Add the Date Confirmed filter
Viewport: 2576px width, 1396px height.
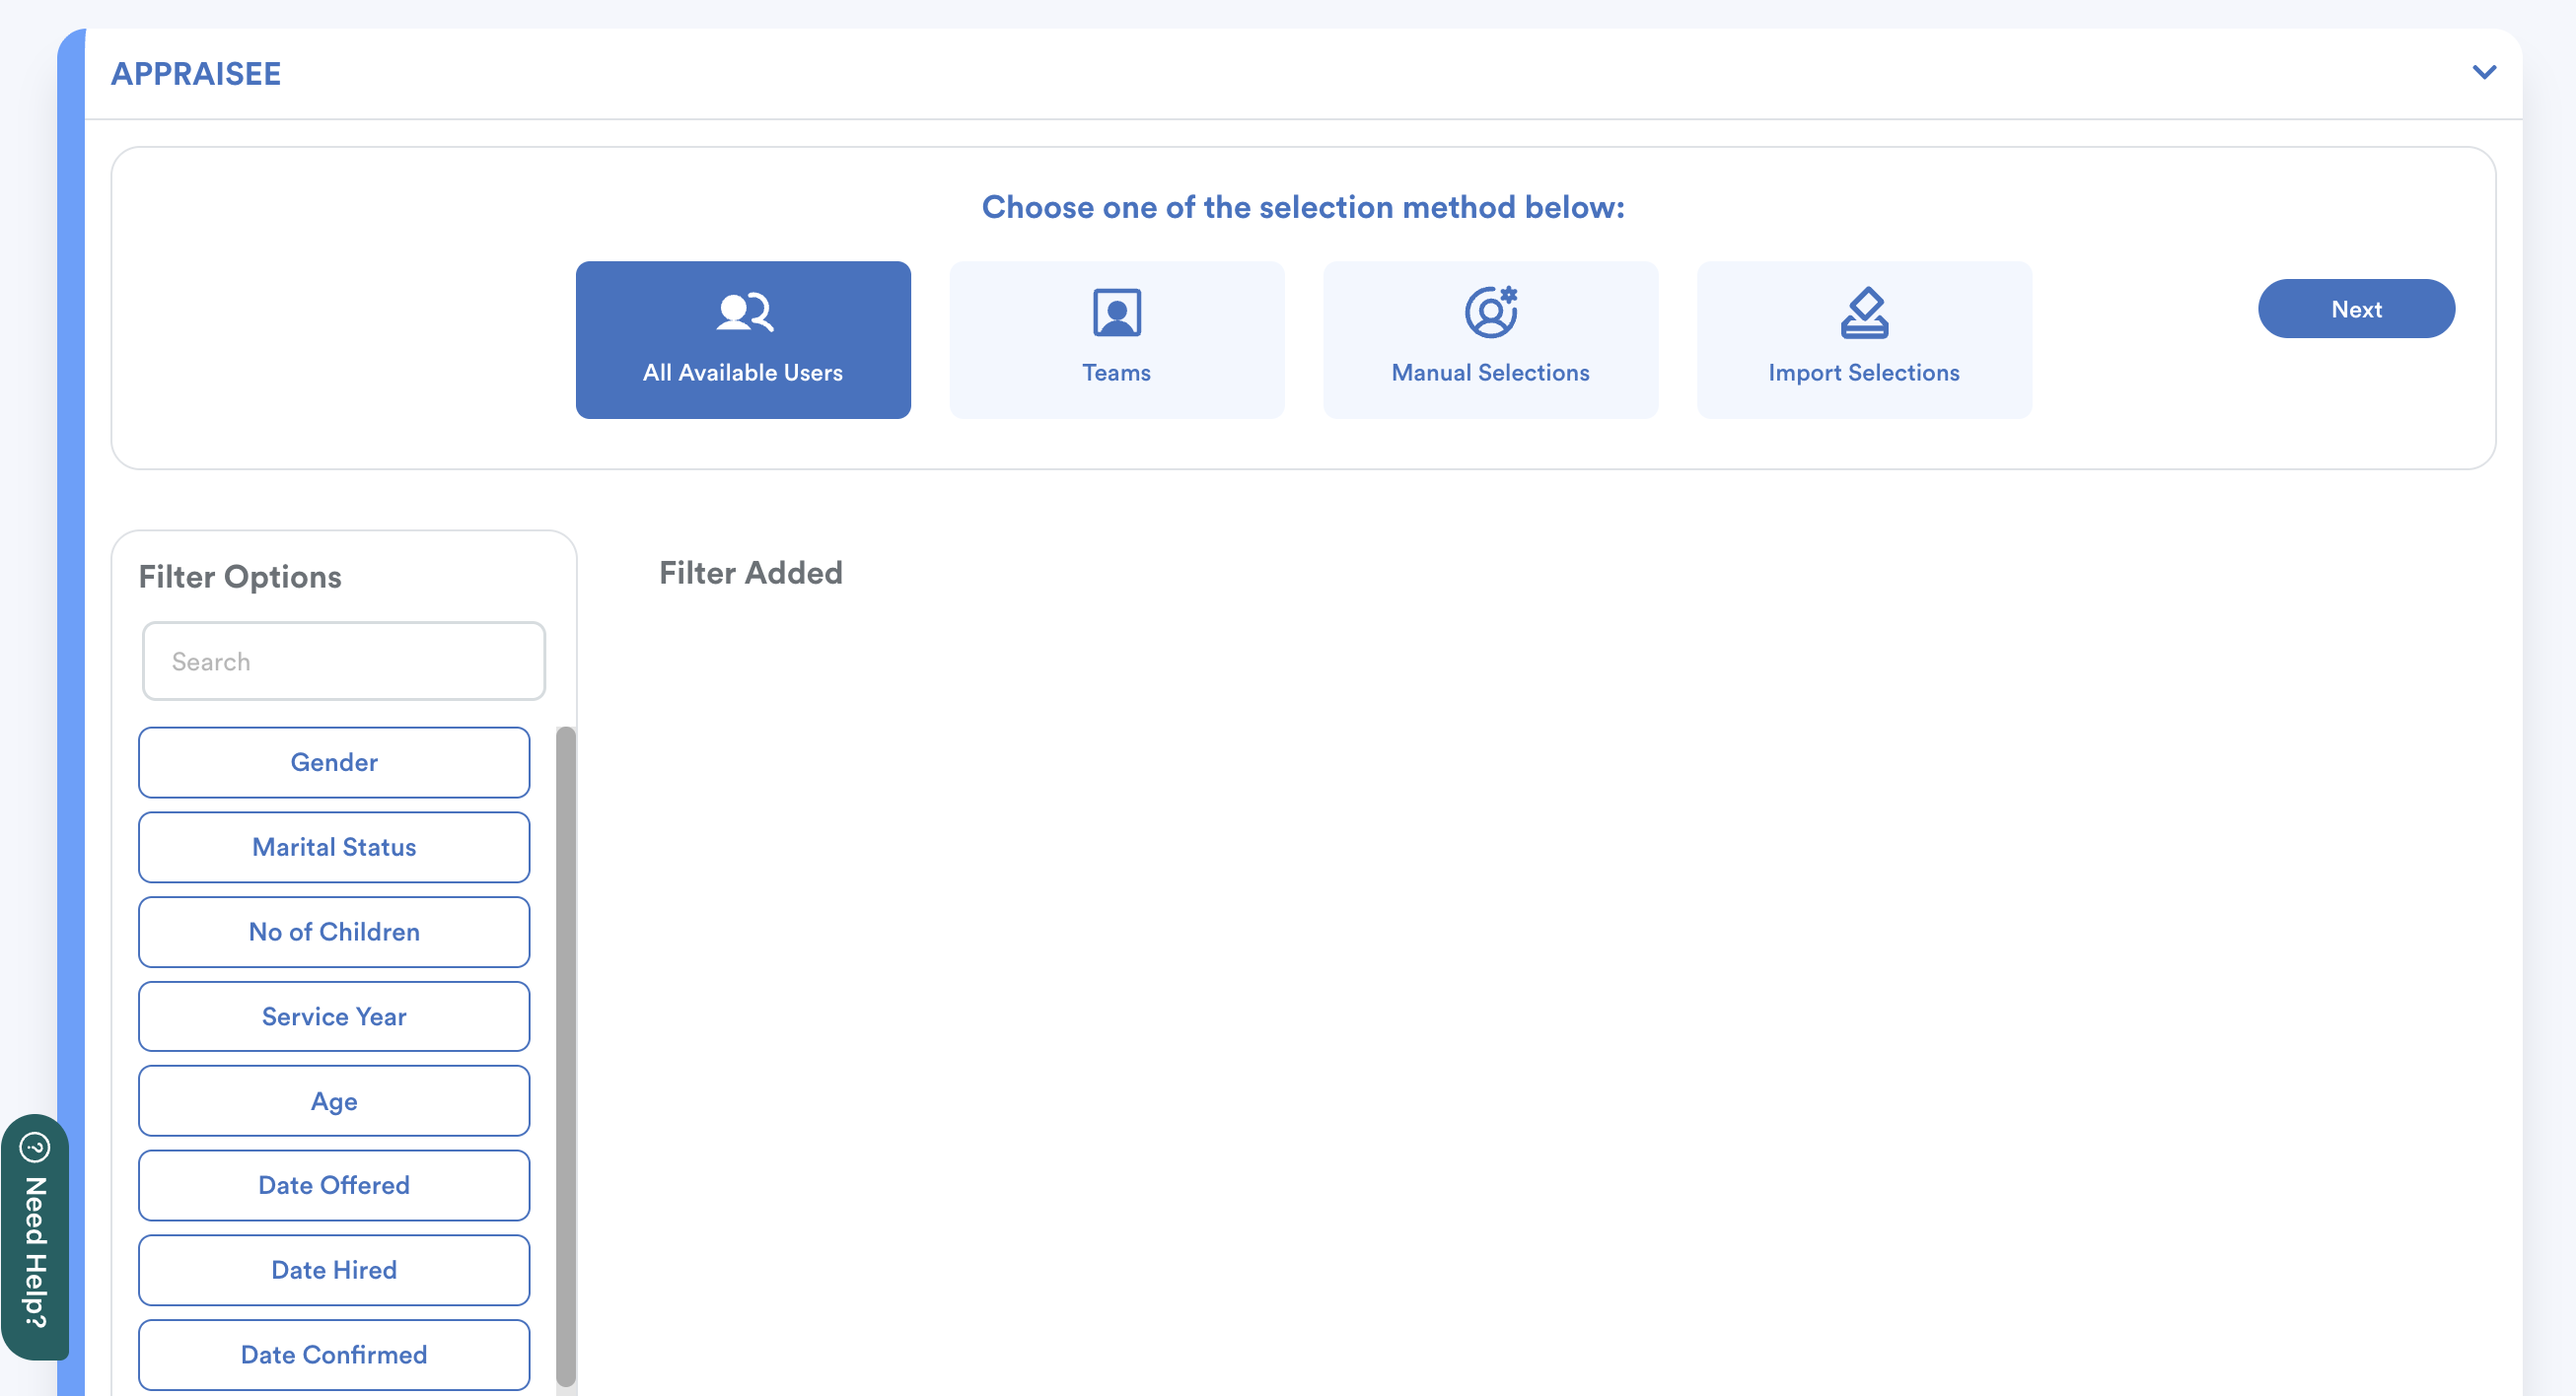pos(334,1354)
